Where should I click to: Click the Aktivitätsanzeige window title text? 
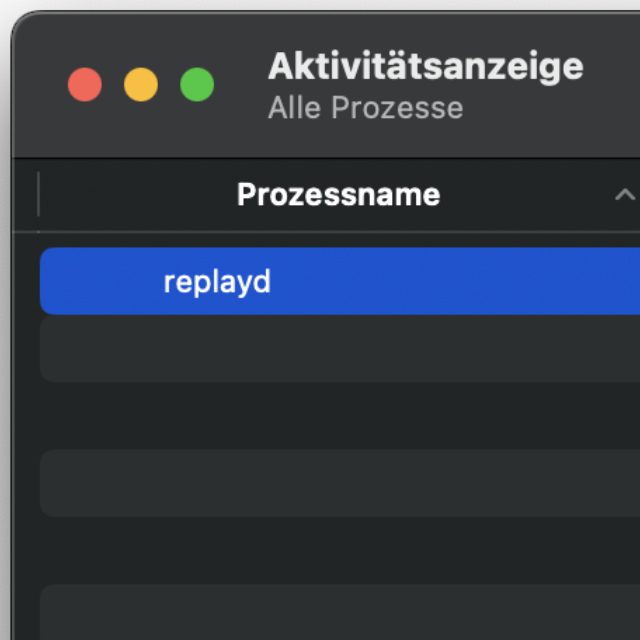point(425,67)
